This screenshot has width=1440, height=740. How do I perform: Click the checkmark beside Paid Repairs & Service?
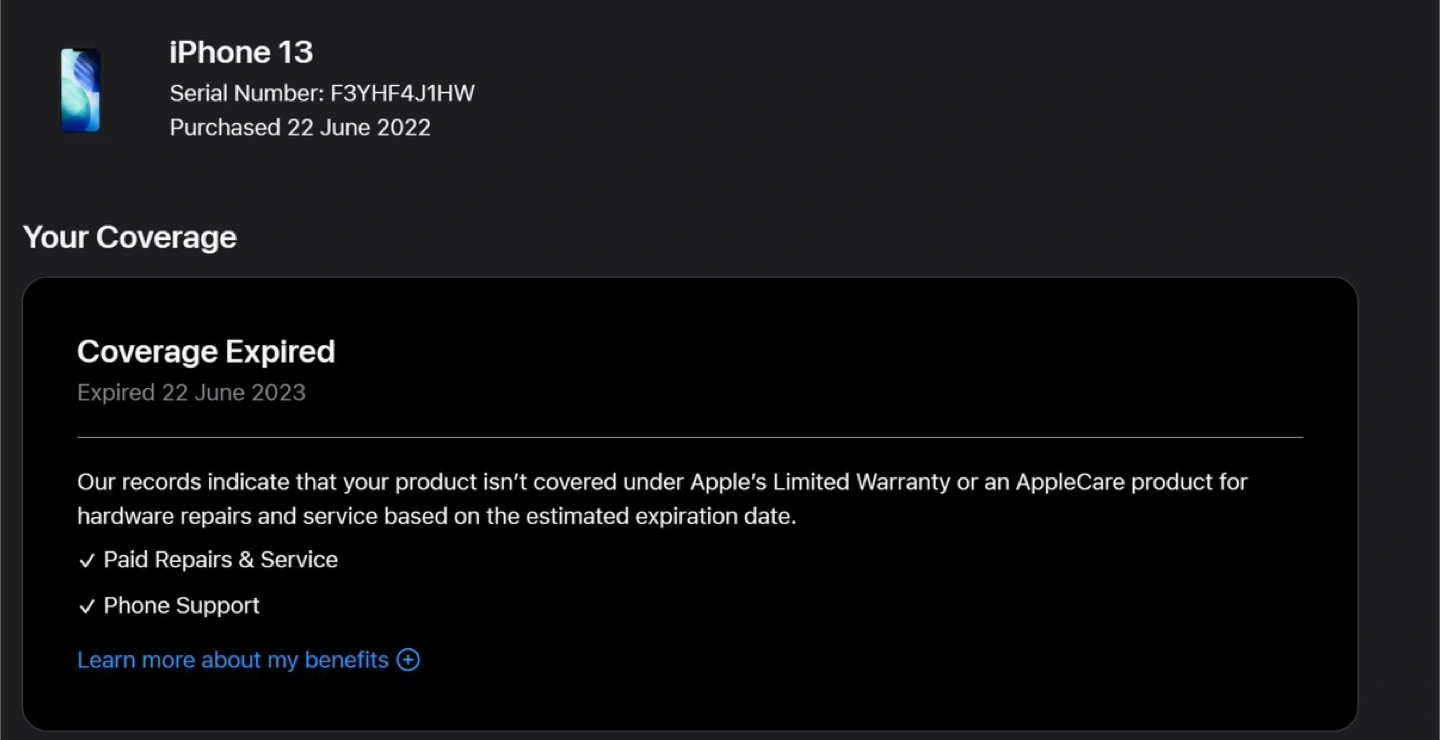(x=87, y=561)
